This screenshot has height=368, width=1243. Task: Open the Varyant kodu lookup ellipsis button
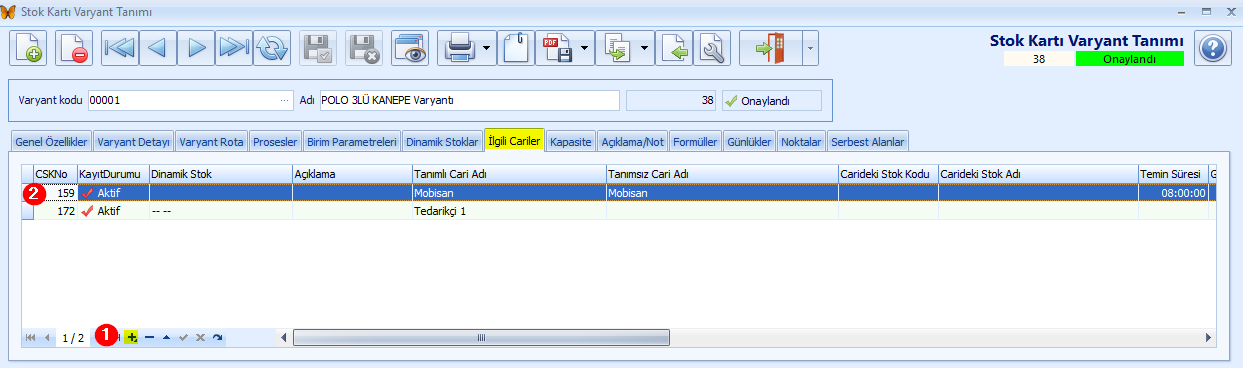pyautogui.click(x=285, y=100)
